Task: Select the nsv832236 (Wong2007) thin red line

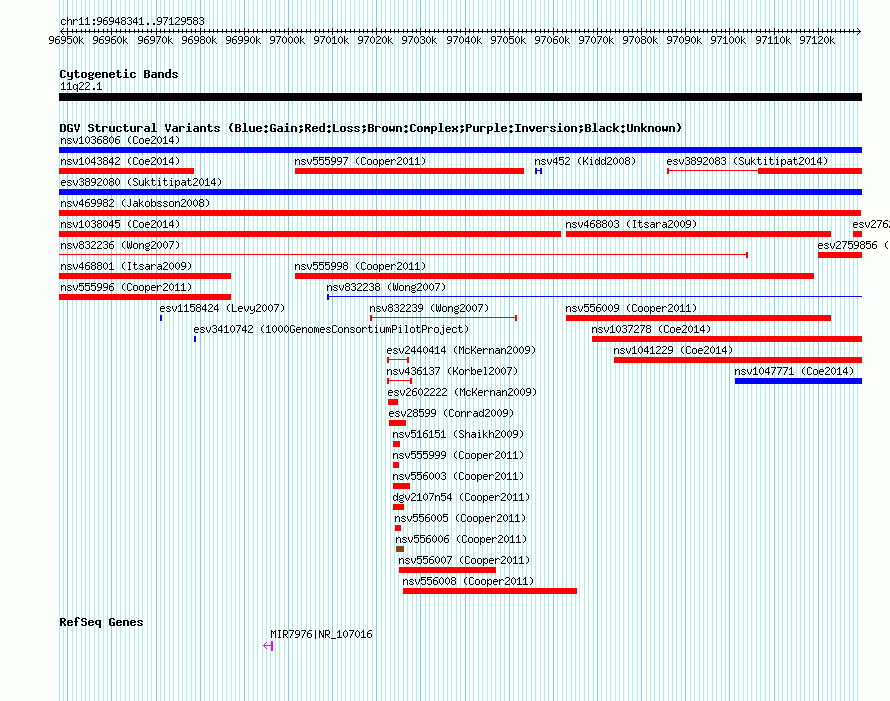Action: [404, 255]
